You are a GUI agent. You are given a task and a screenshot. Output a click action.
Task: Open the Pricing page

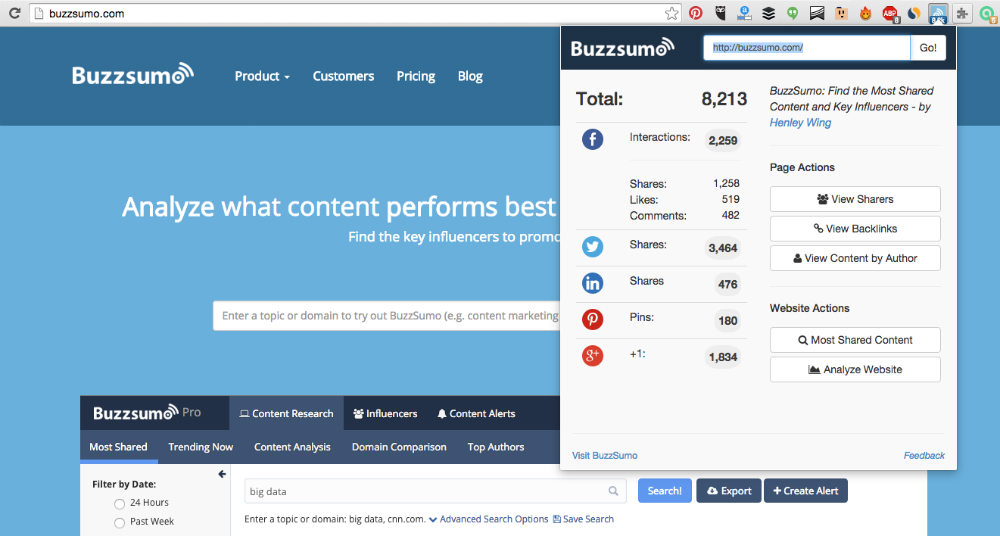[416, 76]
